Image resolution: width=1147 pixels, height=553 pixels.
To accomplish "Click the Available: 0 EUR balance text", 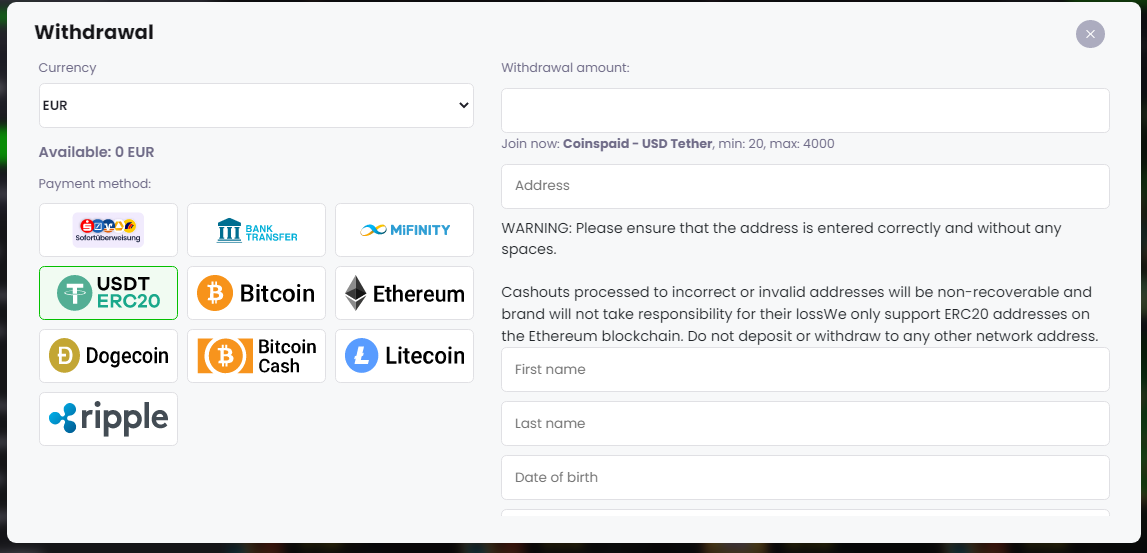I will (96, 153).
